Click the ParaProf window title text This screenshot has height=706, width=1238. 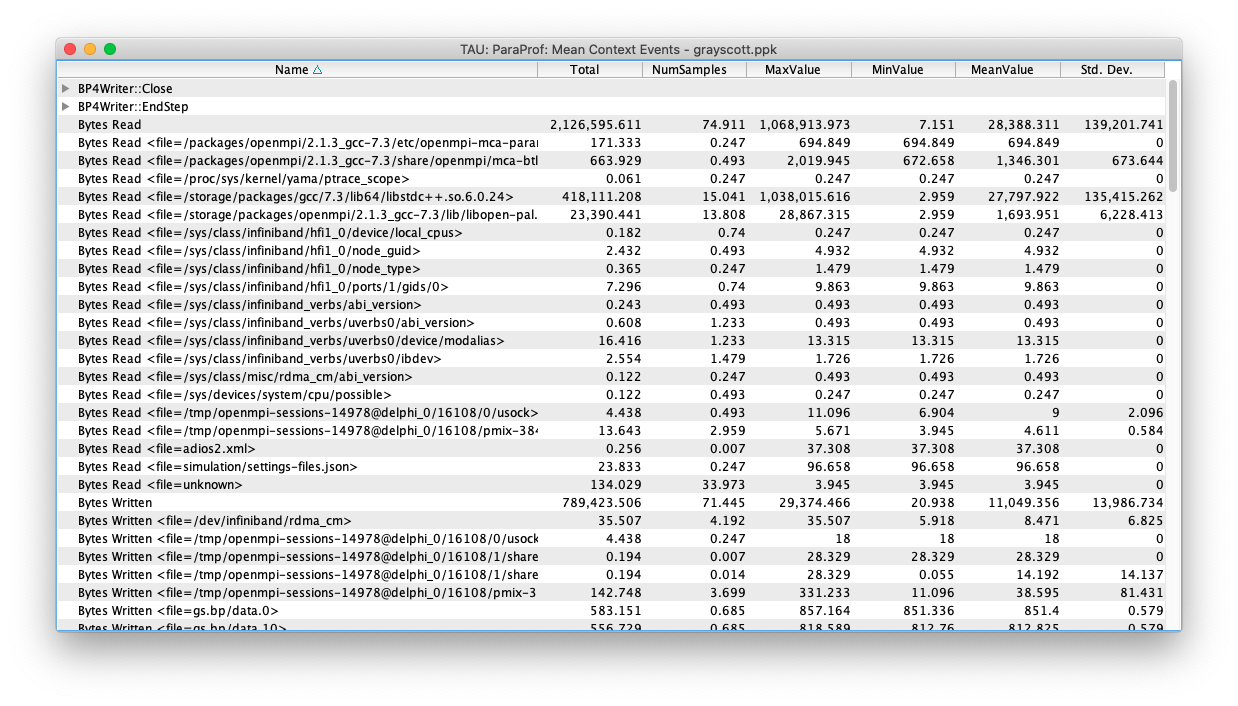pyautogui.click(x=618, y=49)
